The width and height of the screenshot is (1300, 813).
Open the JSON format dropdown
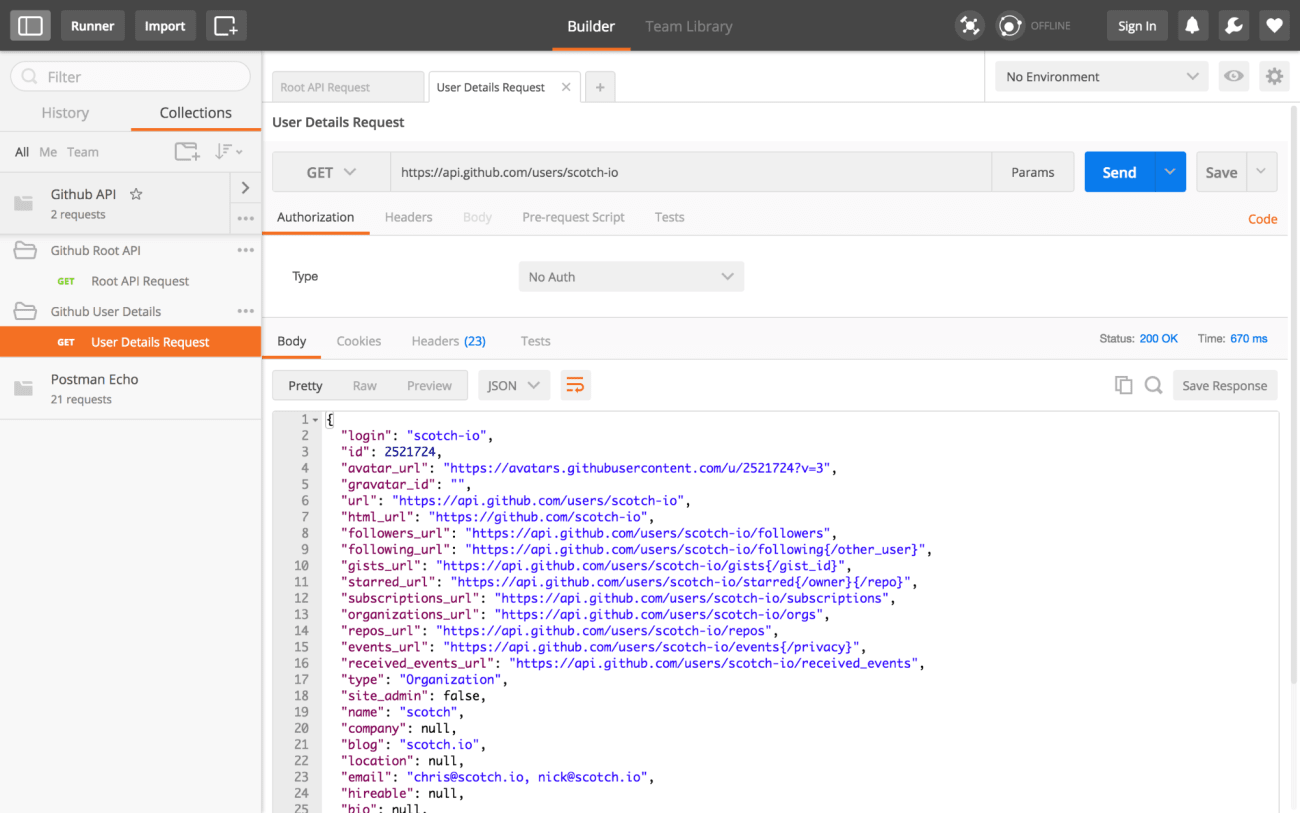(x=514, y=385)
